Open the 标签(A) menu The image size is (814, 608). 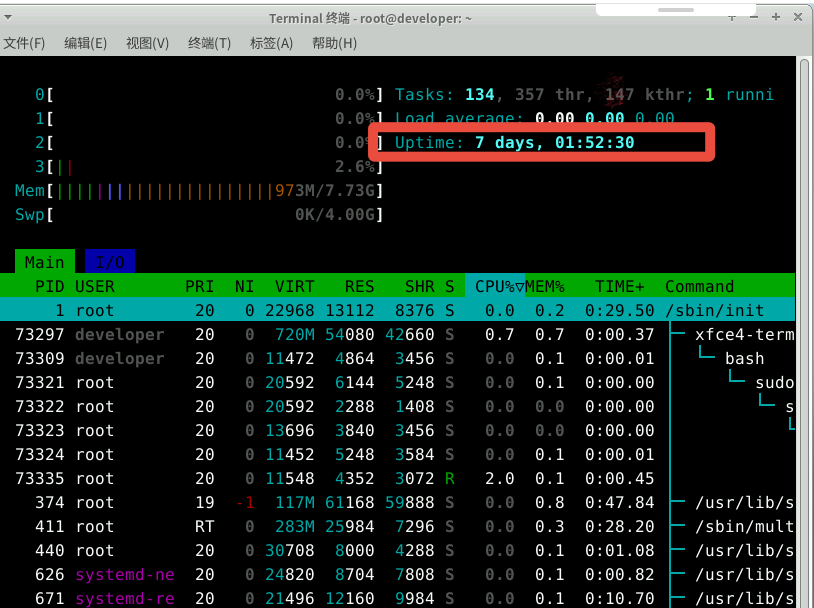[271, 43]
